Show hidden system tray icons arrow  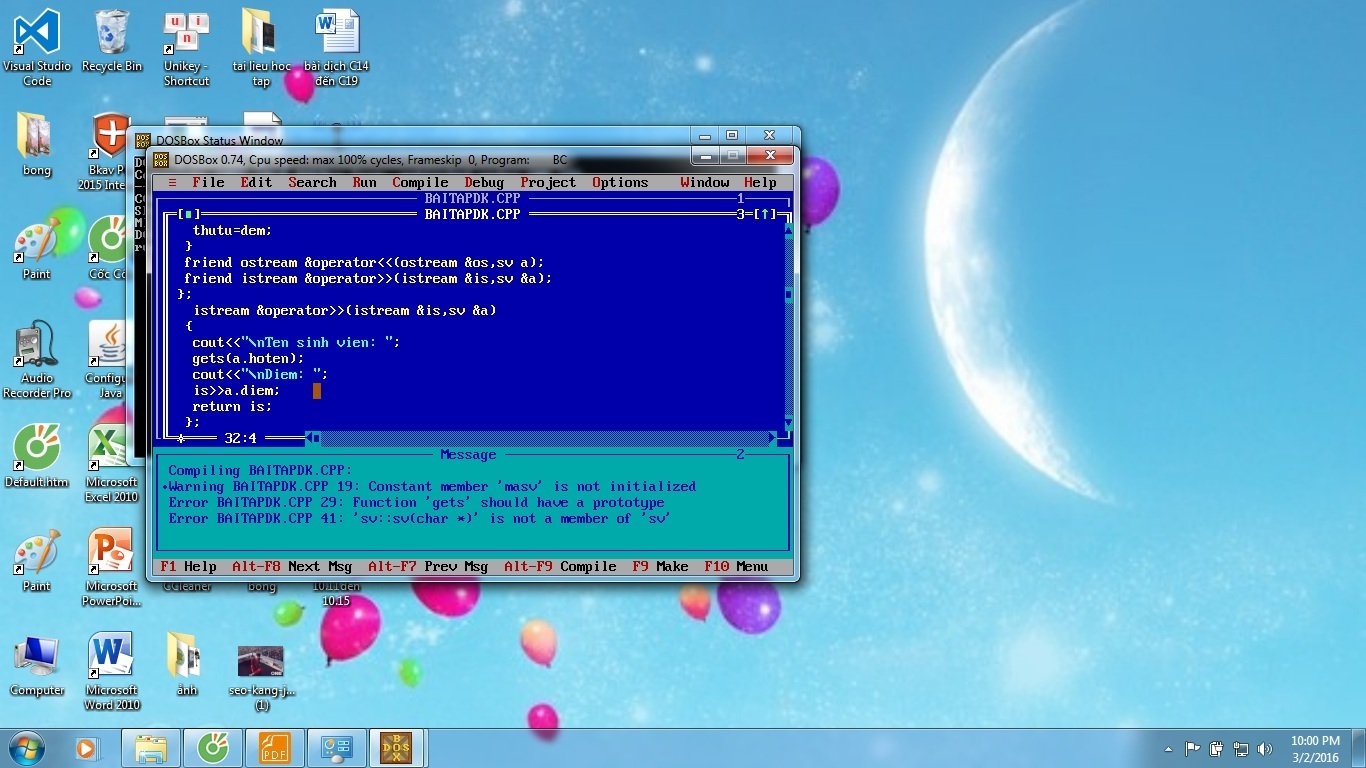(1168, 749)
